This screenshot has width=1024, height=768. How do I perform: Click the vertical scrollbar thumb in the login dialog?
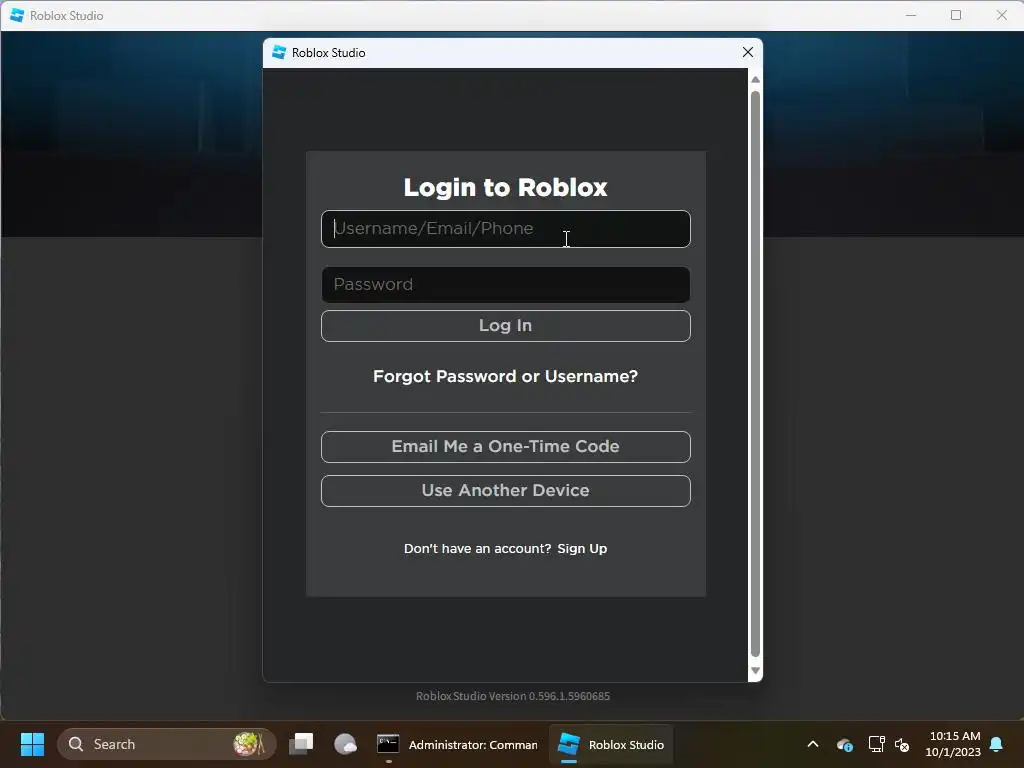[x=755, y=374]
